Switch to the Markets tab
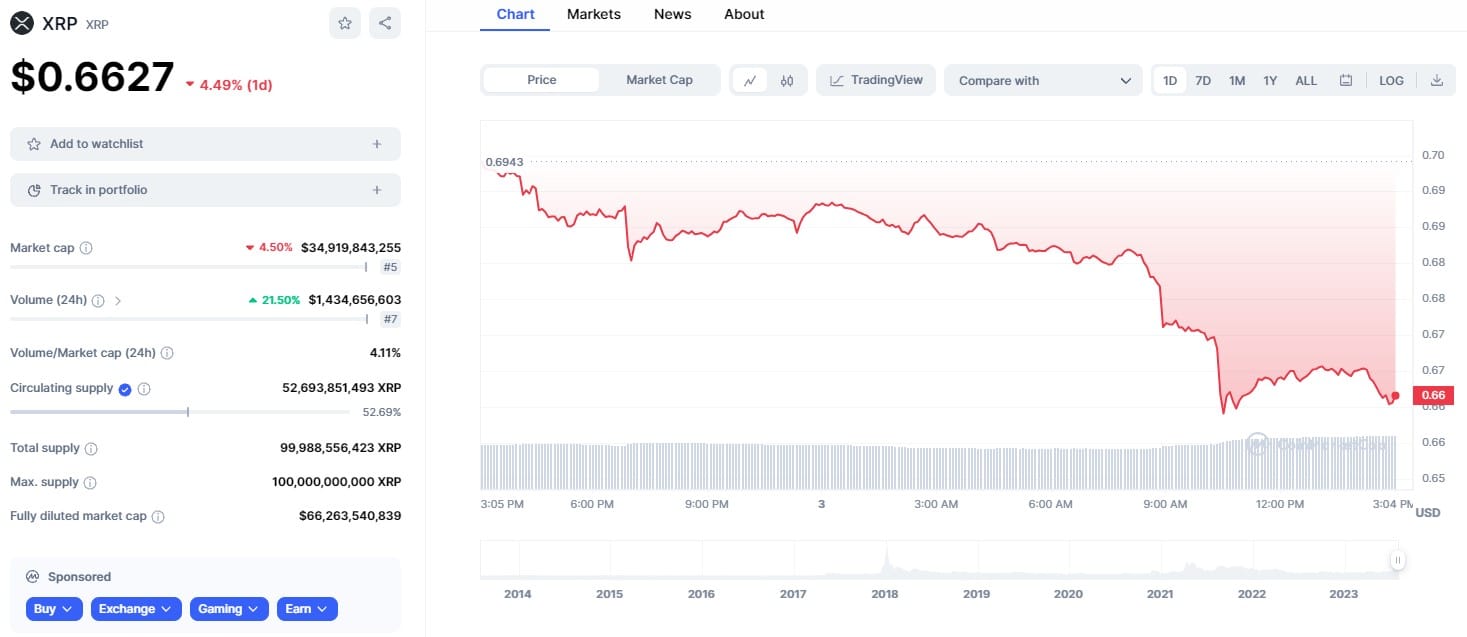 click(x=594, y=14)
